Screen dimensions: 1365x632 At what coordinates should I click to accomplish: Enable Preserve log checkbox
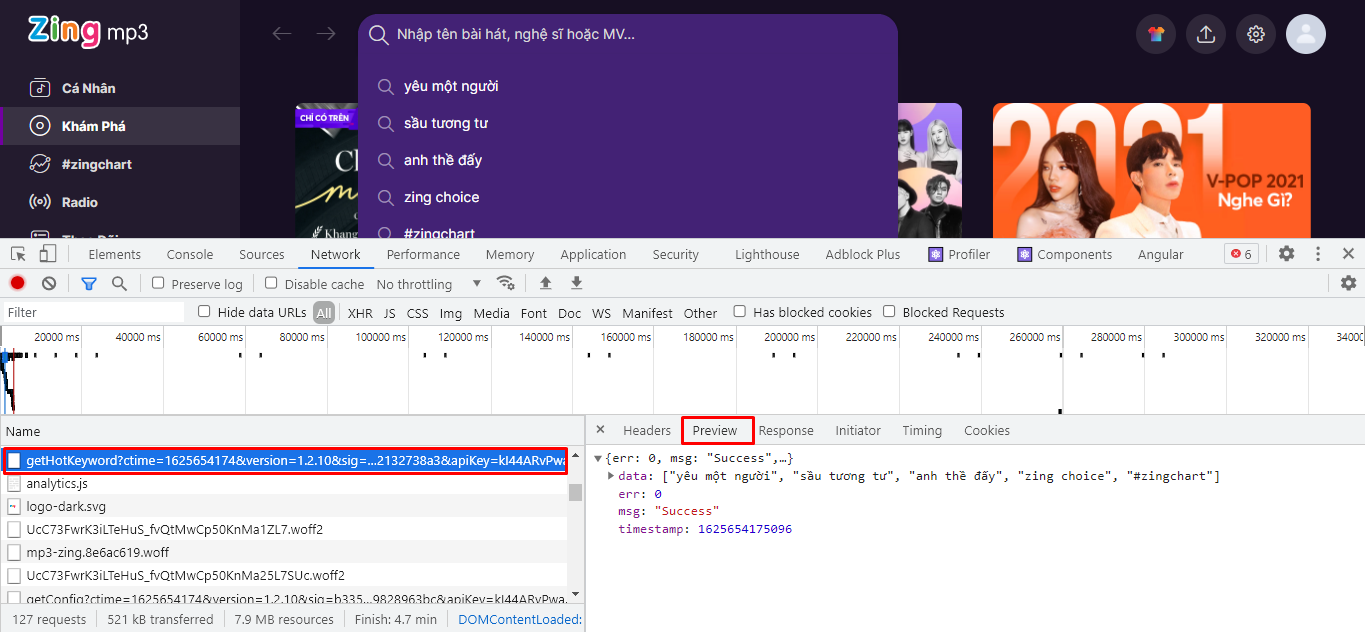158,283
